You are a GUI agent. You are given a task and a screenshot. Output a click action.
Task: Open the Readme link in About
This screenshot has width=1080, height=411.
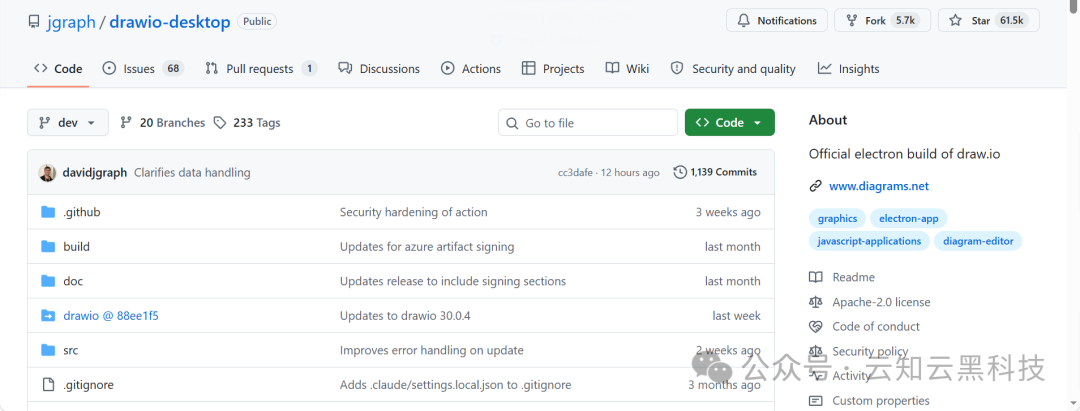point(842,277)
